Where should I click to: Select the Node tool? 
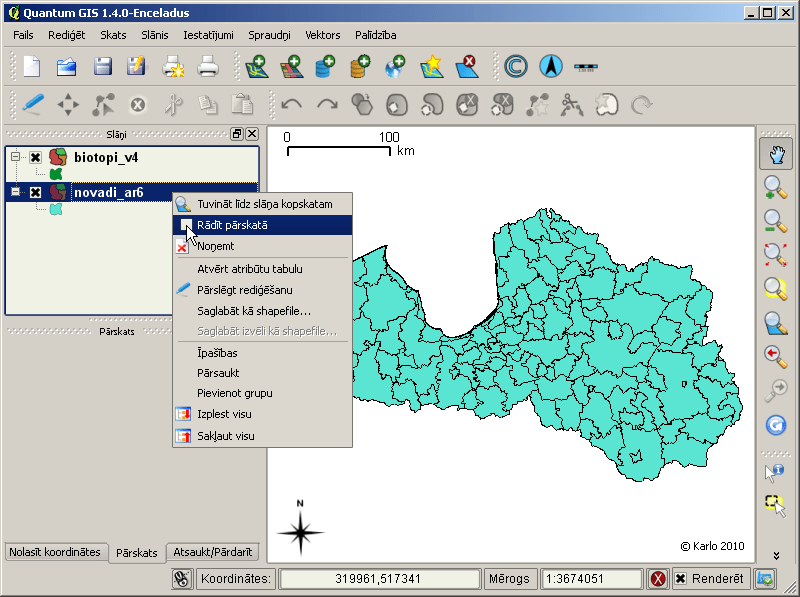click(103, 105)
